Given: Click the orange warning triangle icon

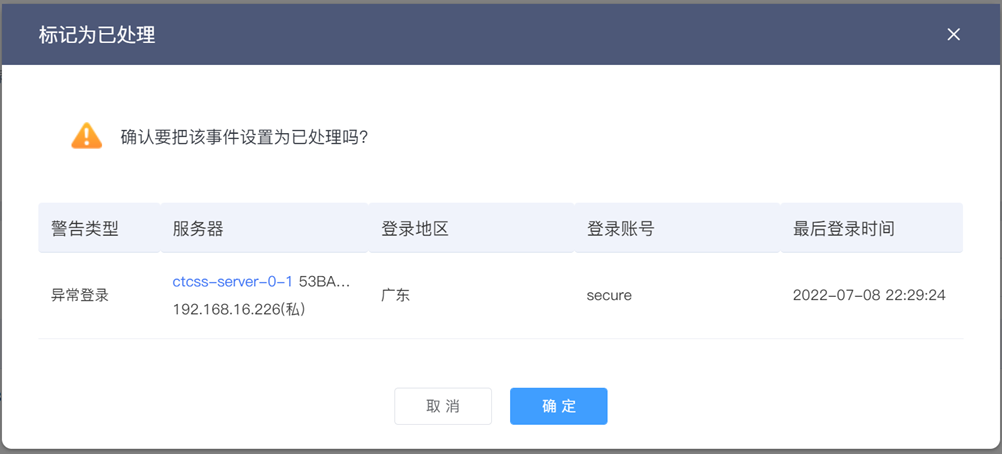Looking at the screenshot, I should pos(86,136).
